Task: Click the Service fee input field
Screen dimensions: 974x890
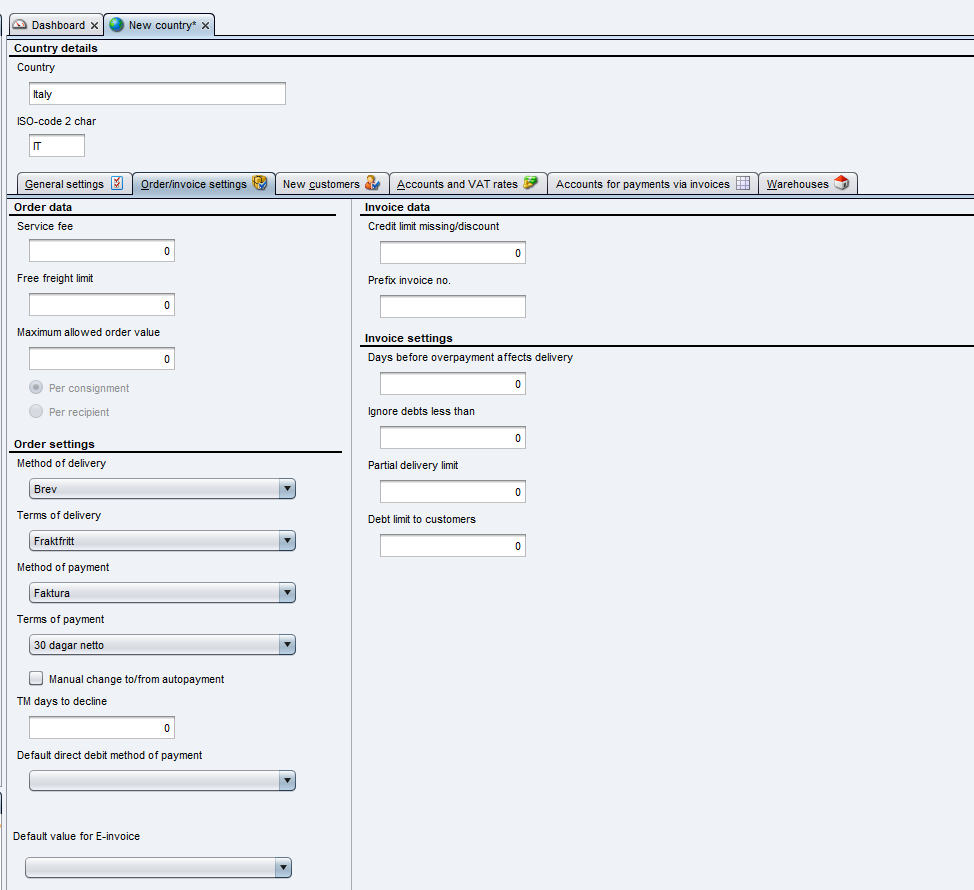Action: click(101, 251)
